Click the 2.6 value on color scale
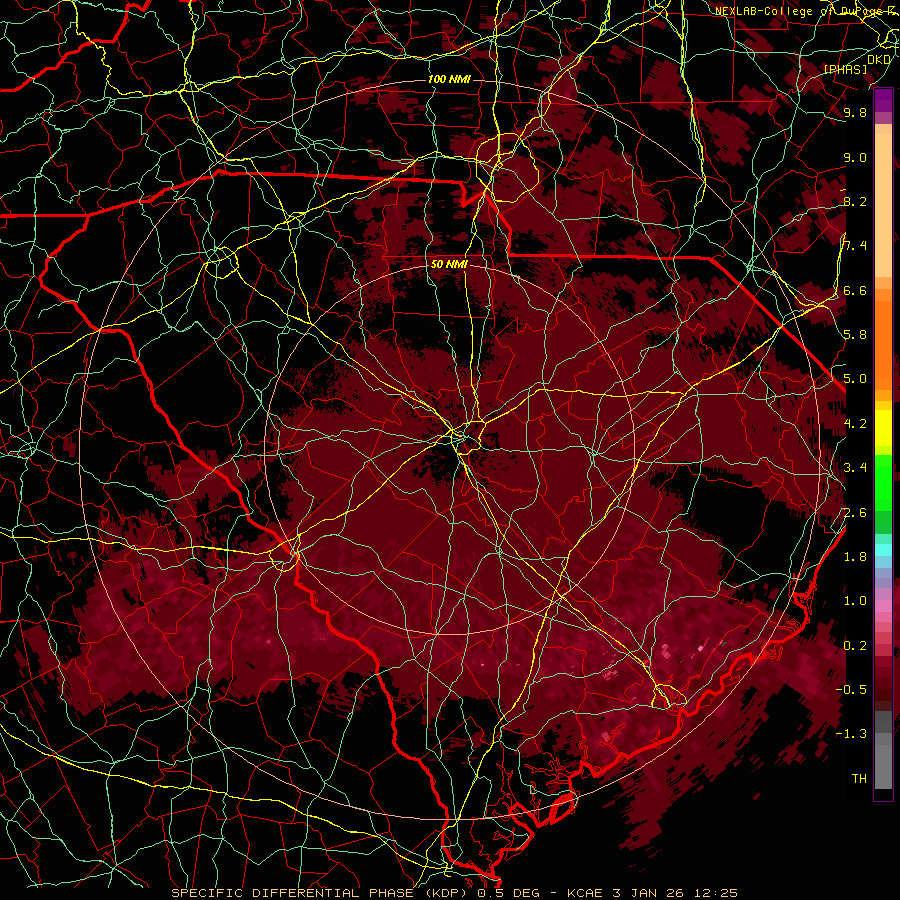The width and height of the screenshot is (900, 900). pyautogui.click(x=855, y=513)
